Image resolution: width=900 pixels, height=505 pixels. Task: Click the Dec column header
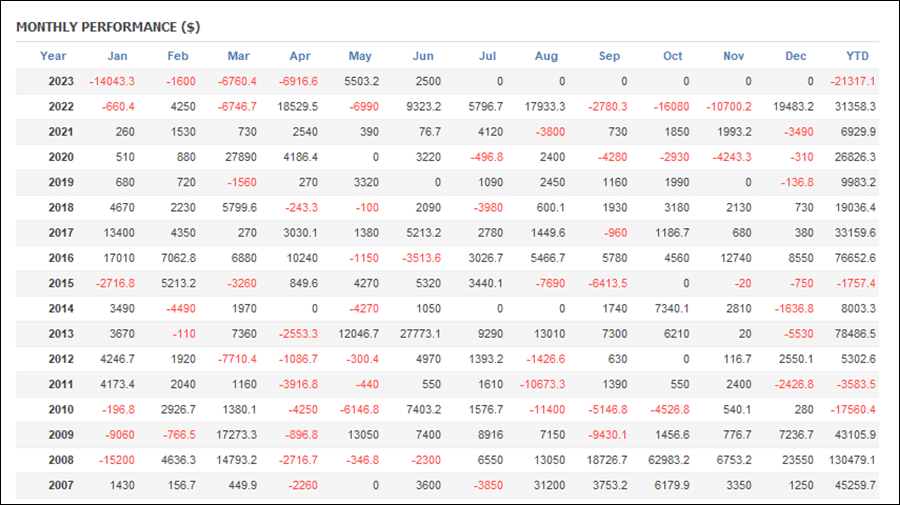click(796, 56)
